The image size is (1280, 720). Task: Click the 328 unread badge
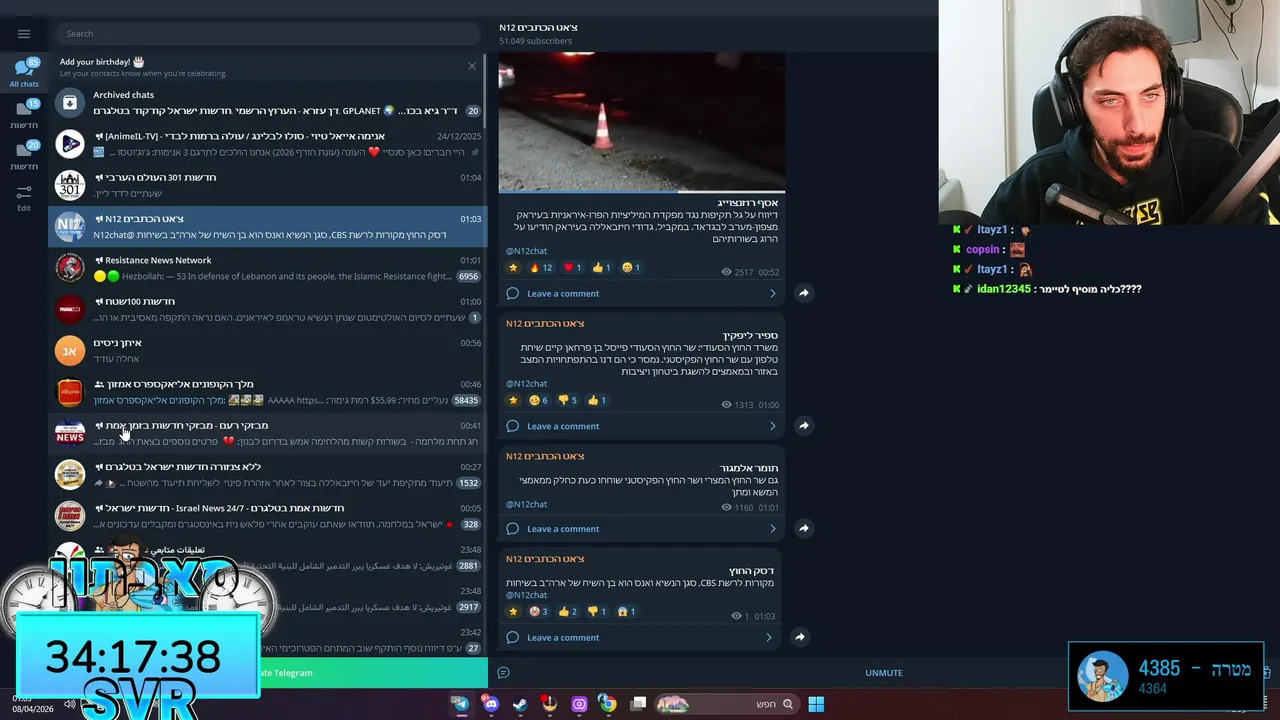coord(470,524)
